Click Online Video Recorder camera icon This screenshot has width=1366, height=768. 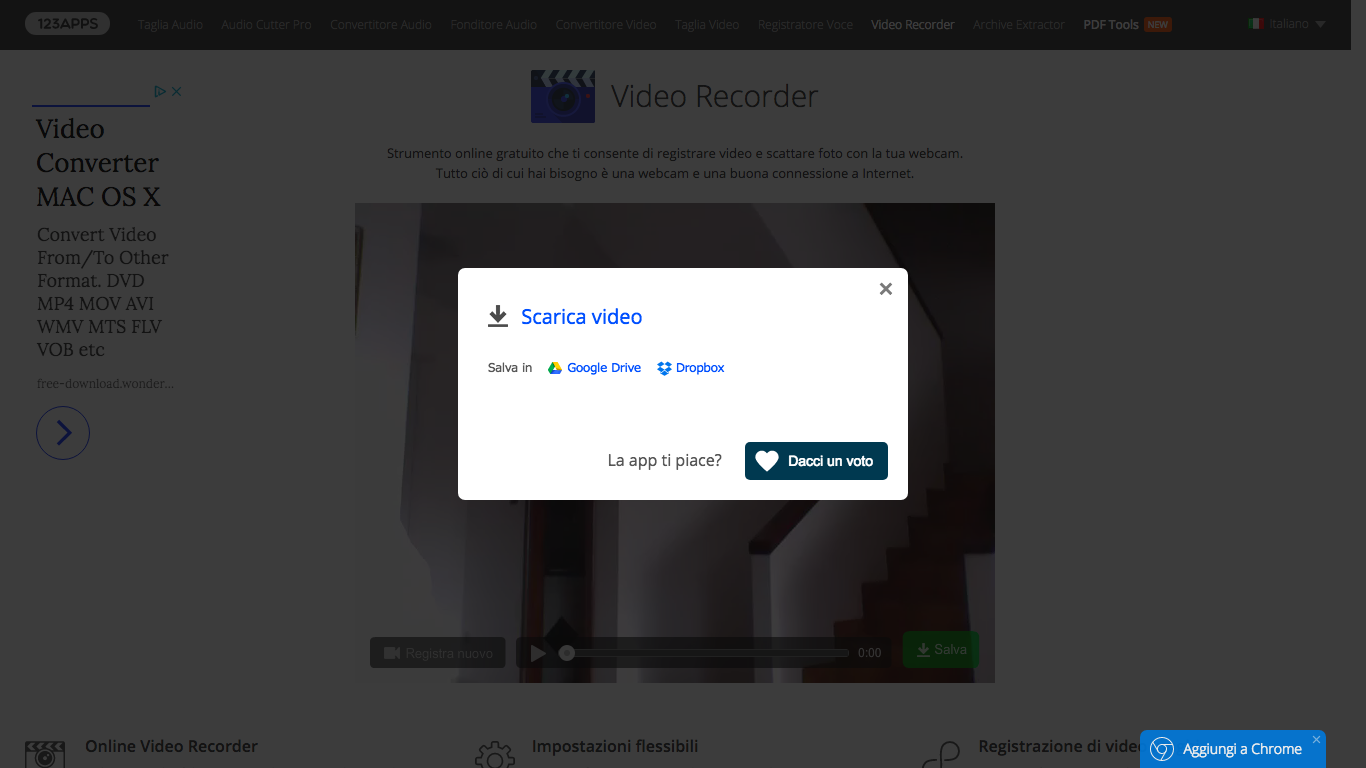[45, 754]
